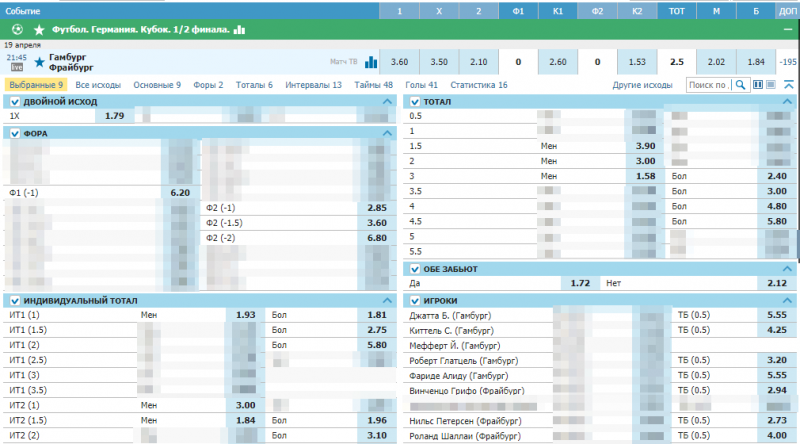Open match statistics chart icon next to Матч ТВ
Screen dimensions: 800x444
point(372,62)
